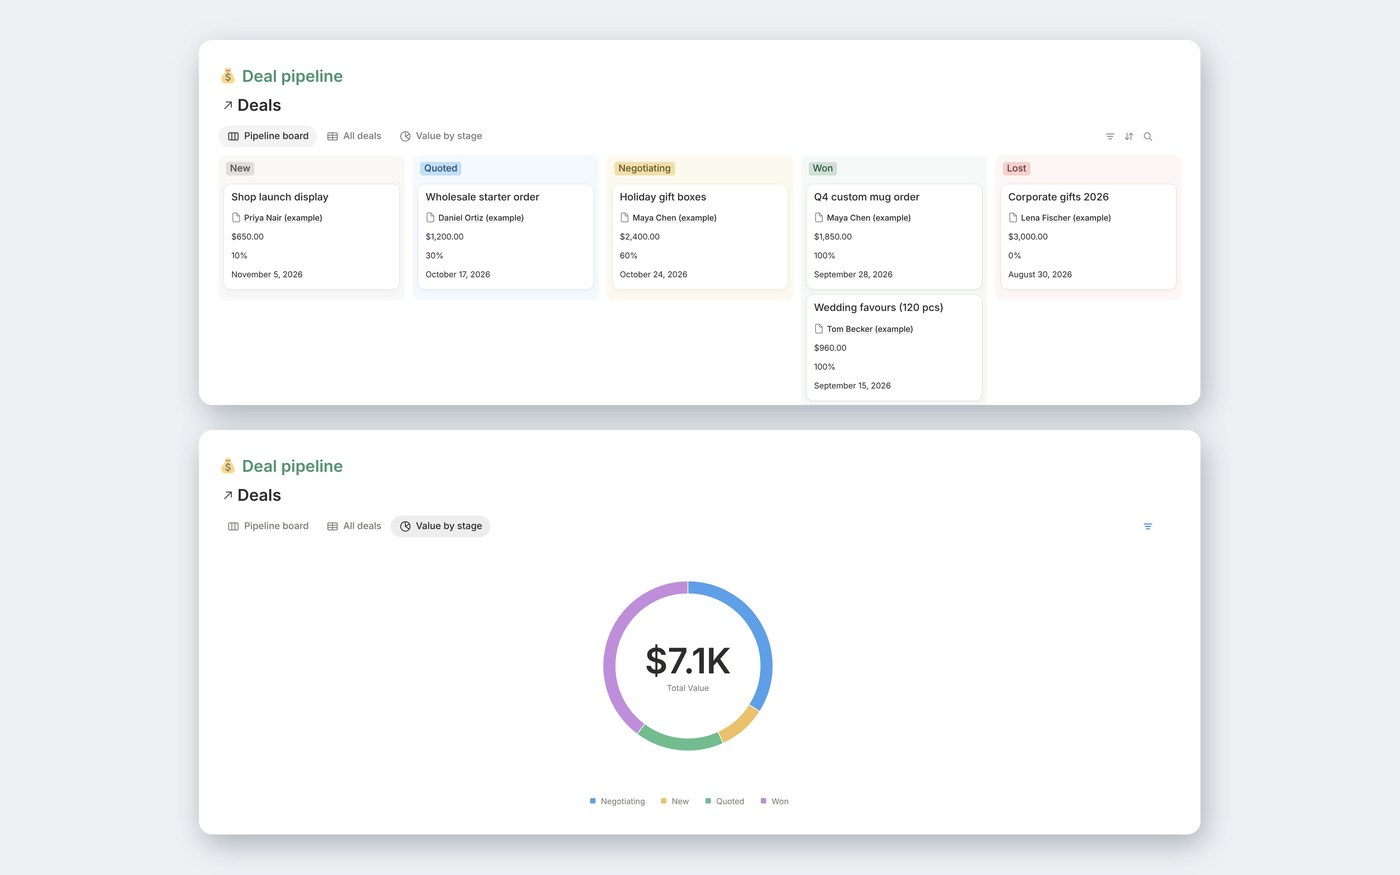Click page icon beside Maya Chen in Won
Screen dimensions: 1400x875
point(819,217)
